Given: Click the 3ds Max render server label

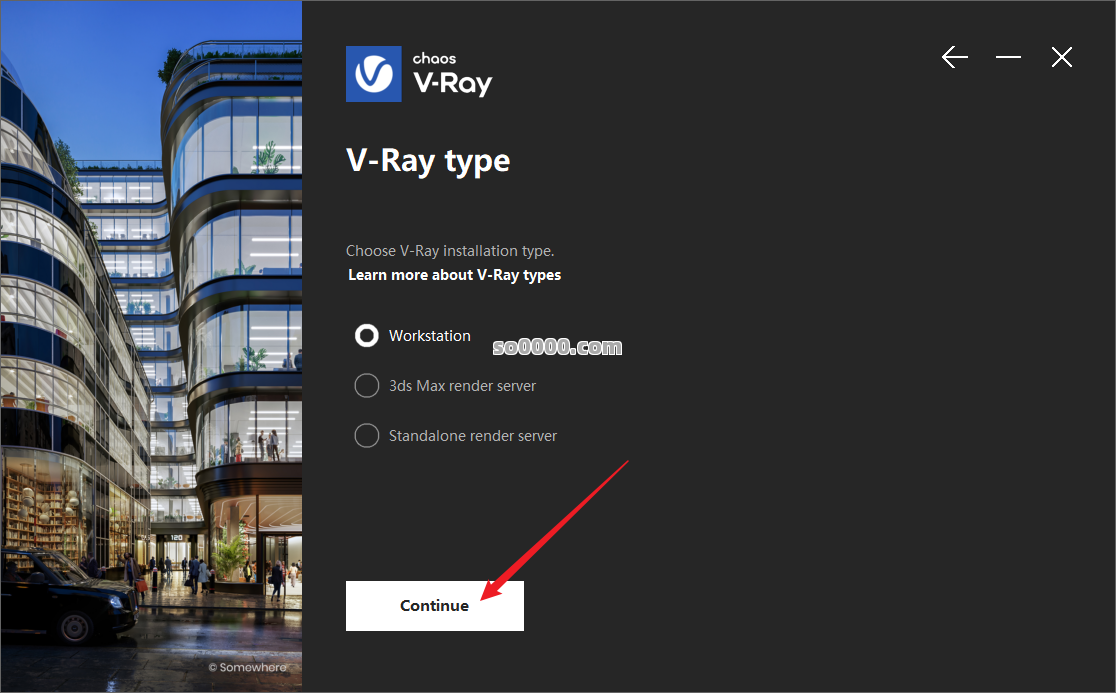Looking at the screenshot, I should [x=463, y=386].
